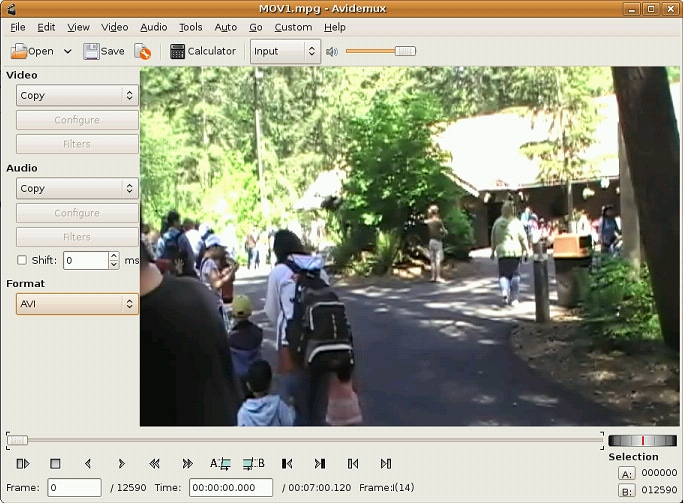Stop video playback
Viewport: 683px width, 503px height.
(55, 464)
